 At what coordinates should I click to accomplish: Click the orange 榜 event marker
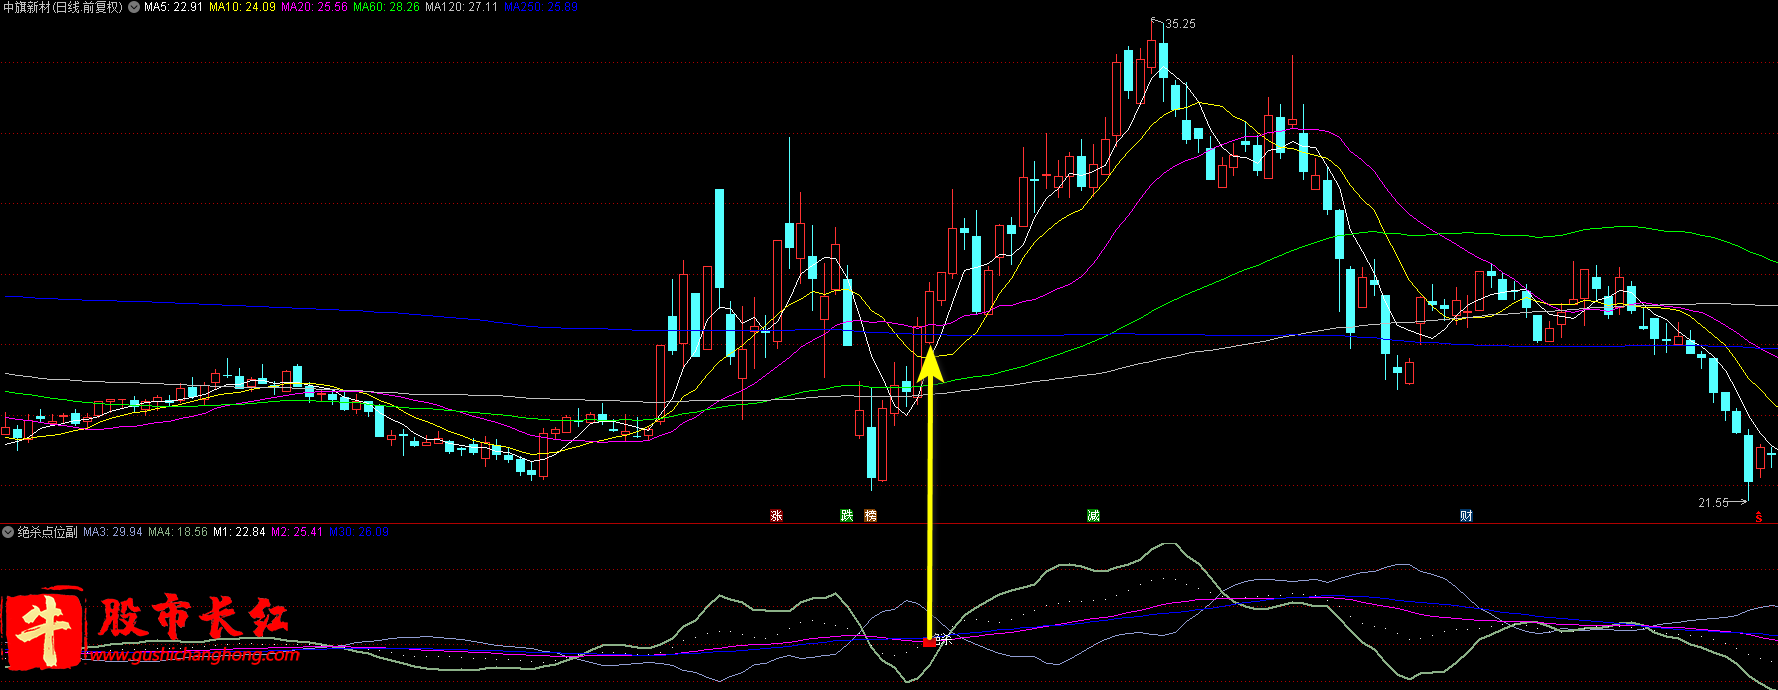click(870, 516)
